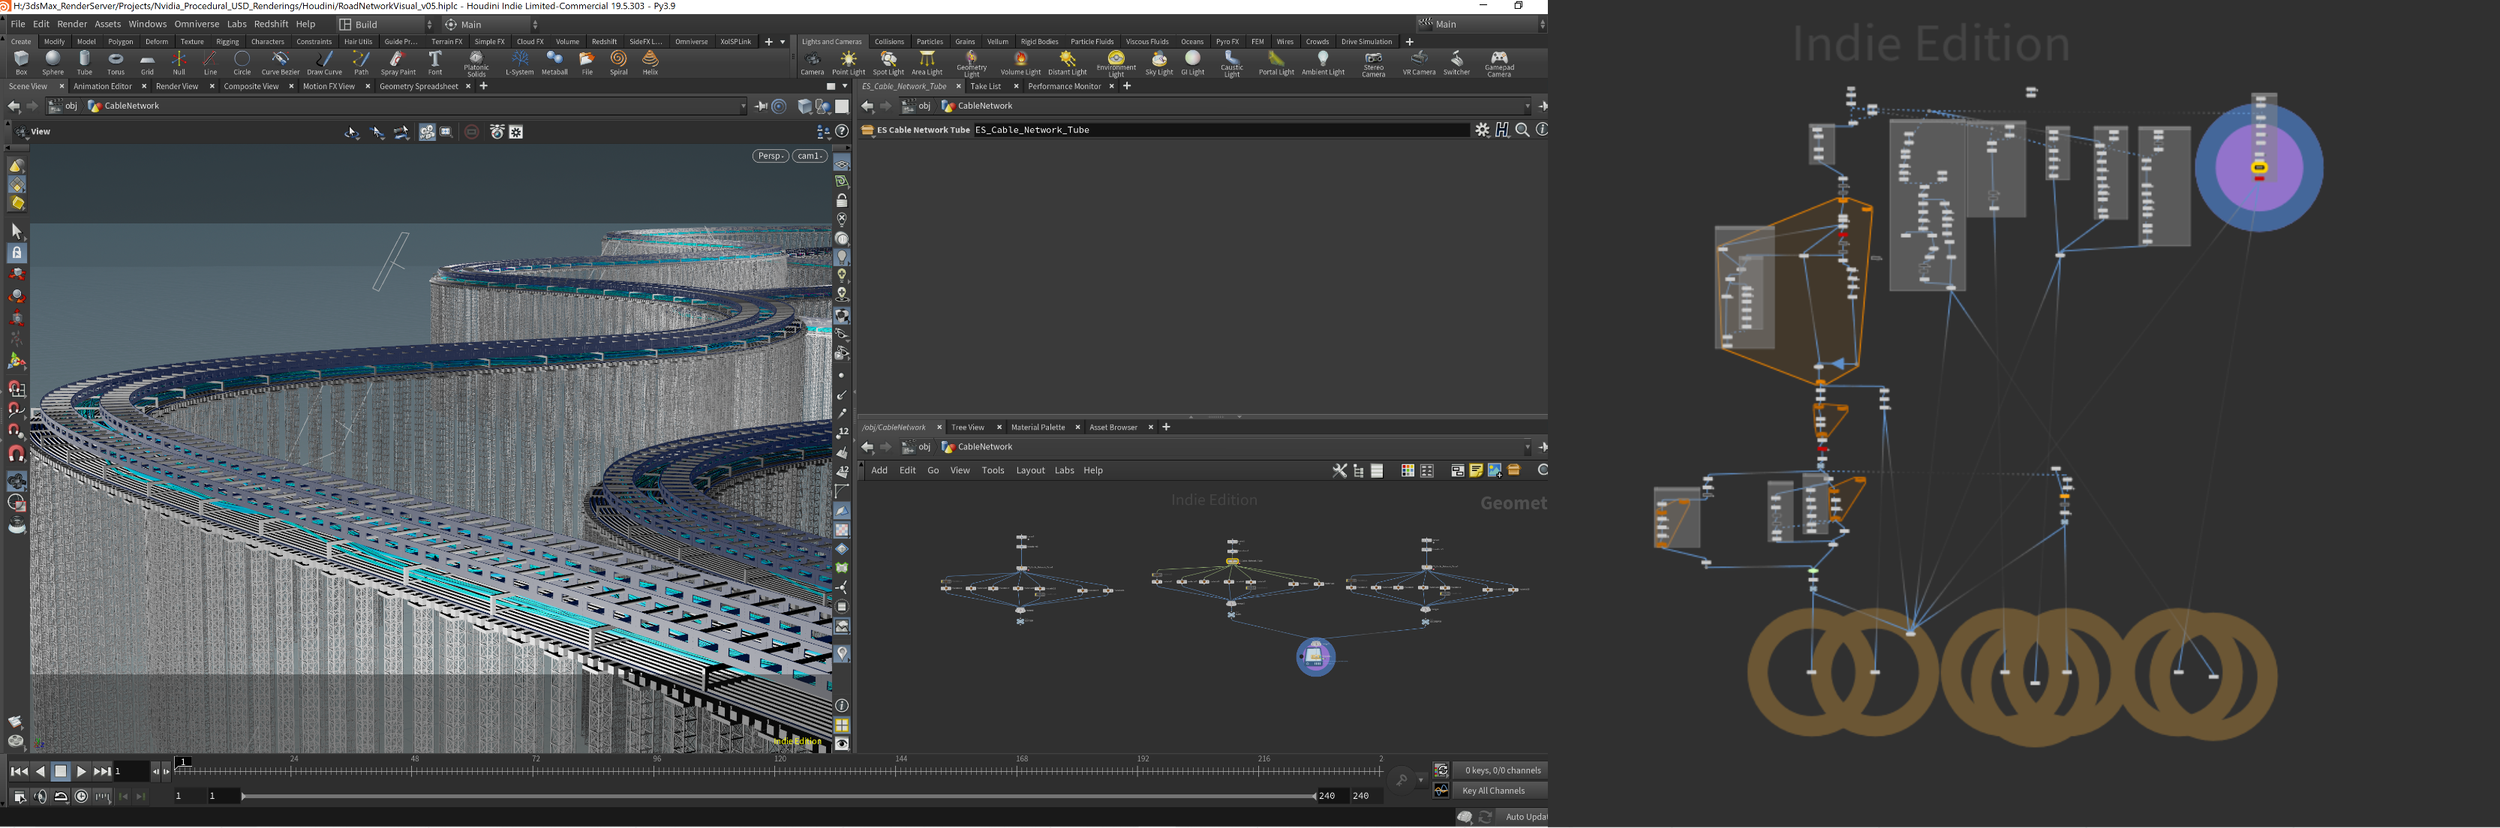Open the Main take dropdown at top right
Image resolution: width=2500 pixels, height=828 pixels.
pyautogui.click(x=1481, y=24)
